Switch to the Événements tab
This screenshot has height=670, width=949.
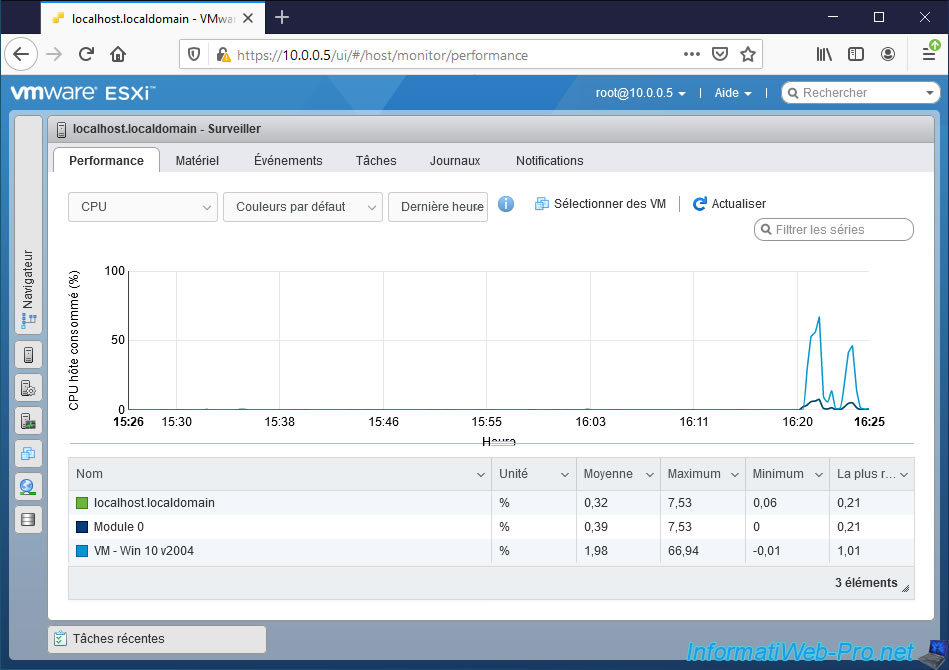(288, 160)
